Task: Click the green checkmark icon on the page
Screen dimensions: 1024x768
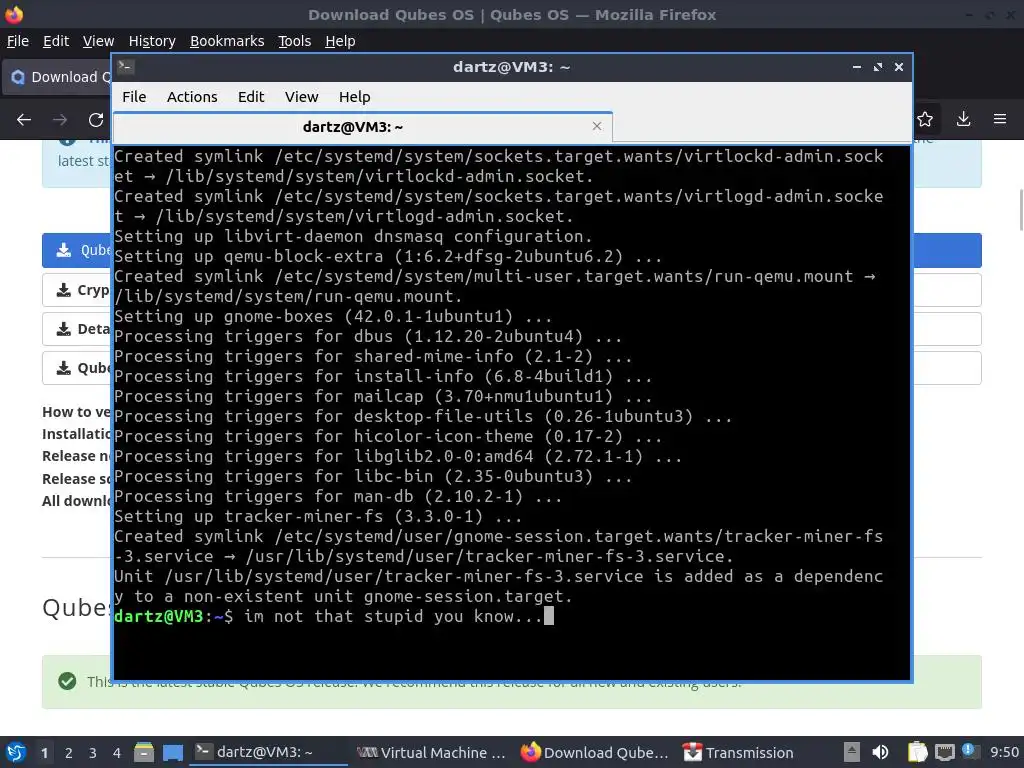Action: tap(67, 681)
